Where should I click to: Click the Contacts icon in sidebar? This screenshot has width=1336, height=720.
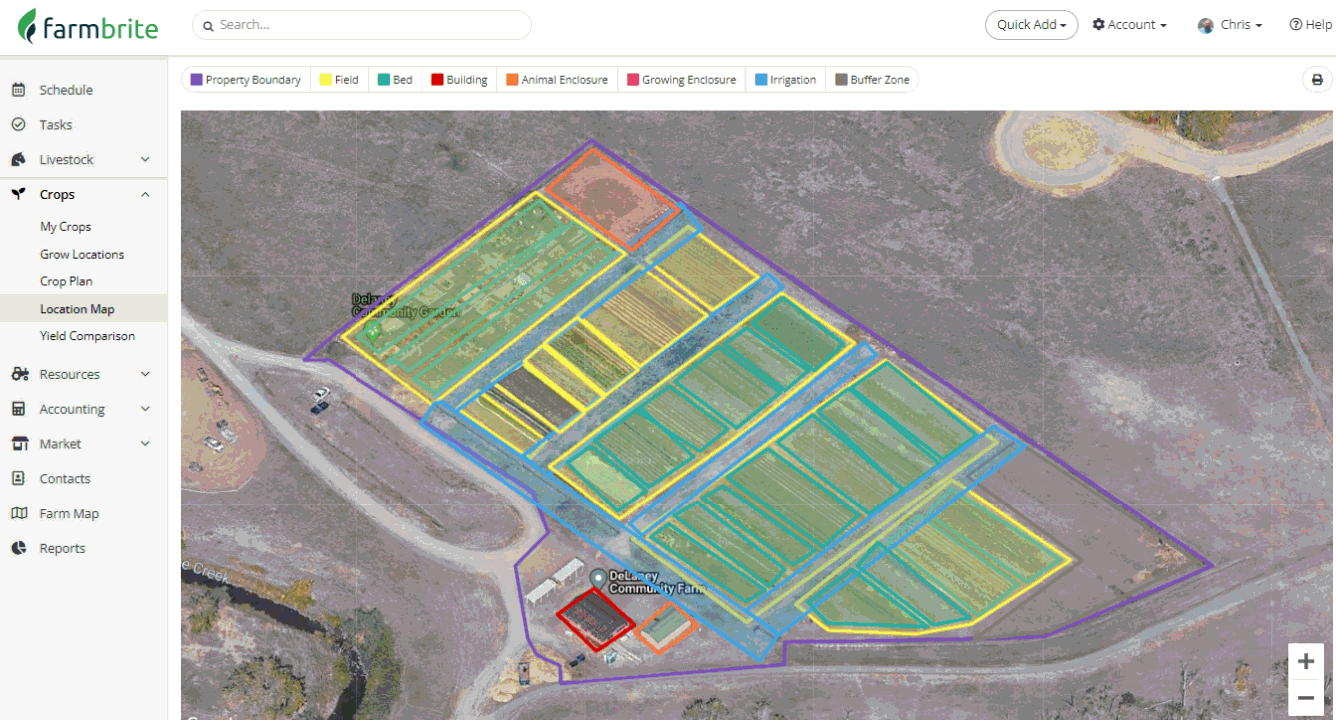[18, 478]
